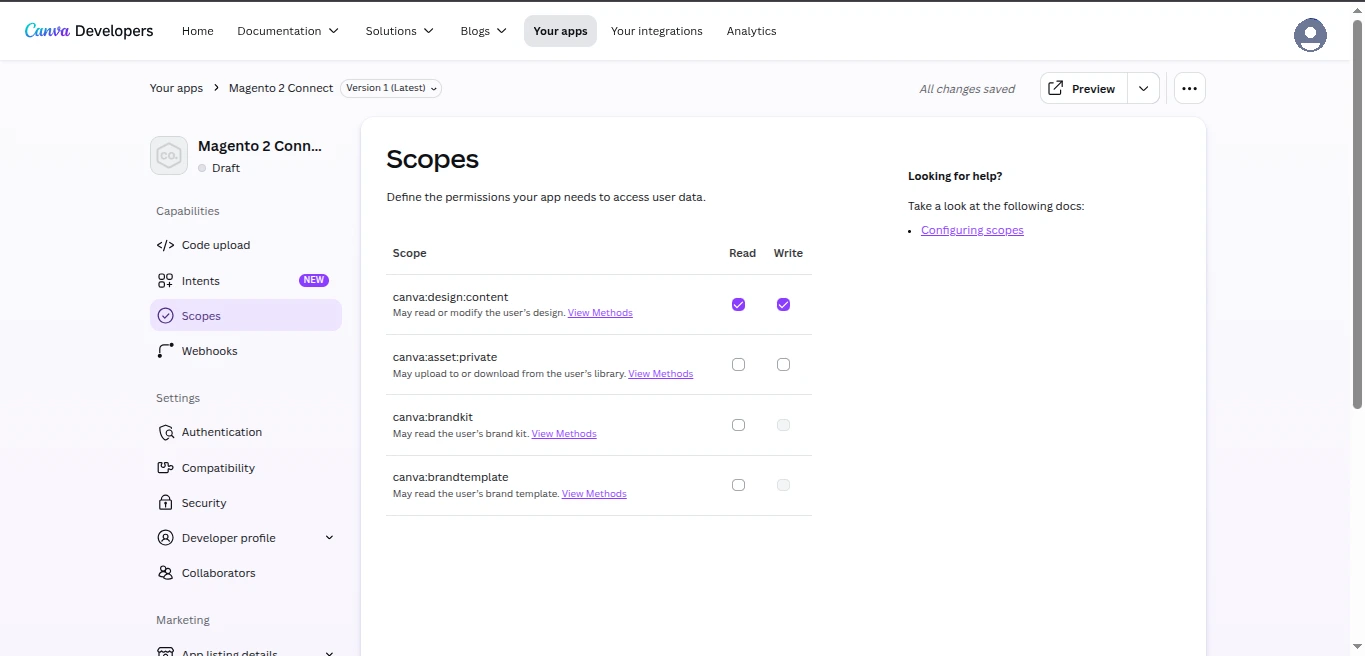
Task: Open Your integrations page
Action: [657, 31]
